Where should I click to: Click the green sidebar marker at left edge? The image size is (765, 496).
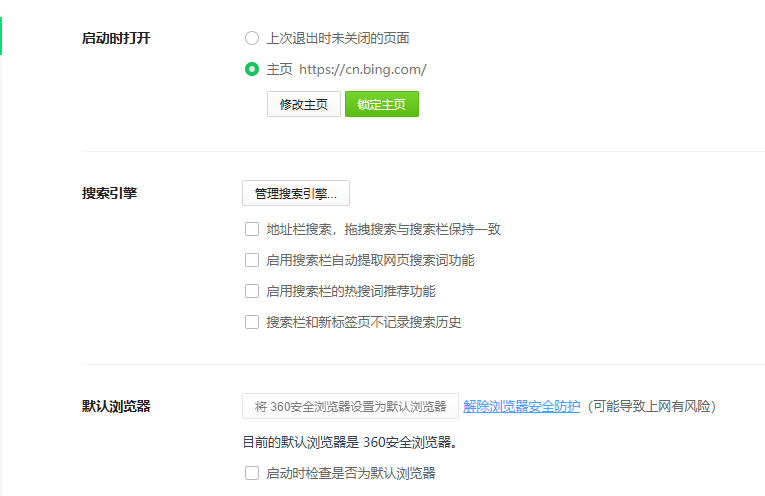(1, 36)
